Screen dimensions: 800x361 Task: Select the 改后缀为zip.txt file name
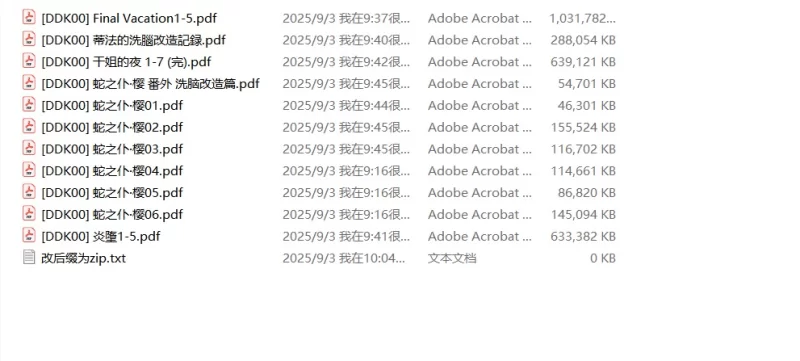[83, 258]
